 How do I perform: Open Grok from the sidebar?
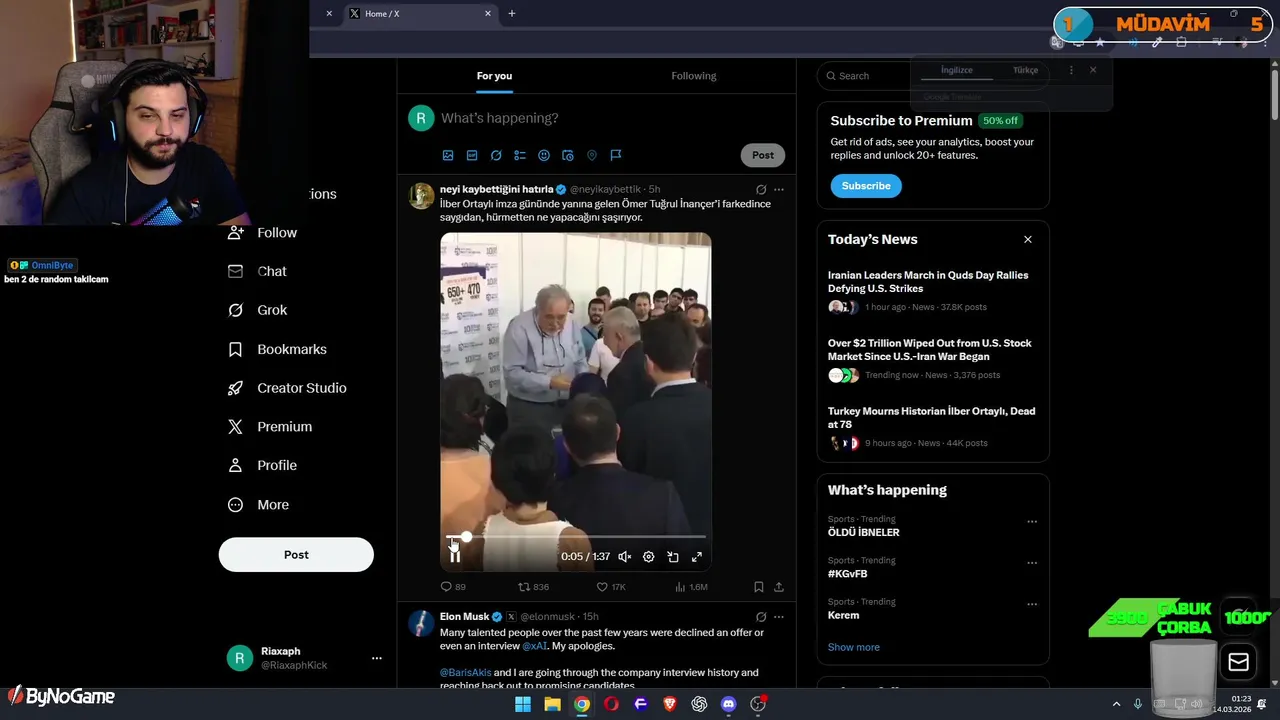coord(258,311)
